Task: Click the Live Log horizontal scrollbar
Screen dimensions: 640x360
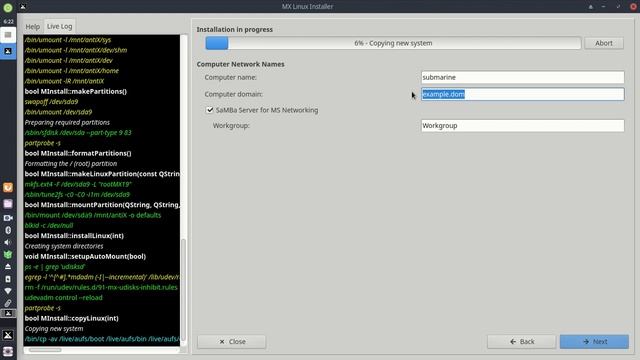Action: coord(45,350)
